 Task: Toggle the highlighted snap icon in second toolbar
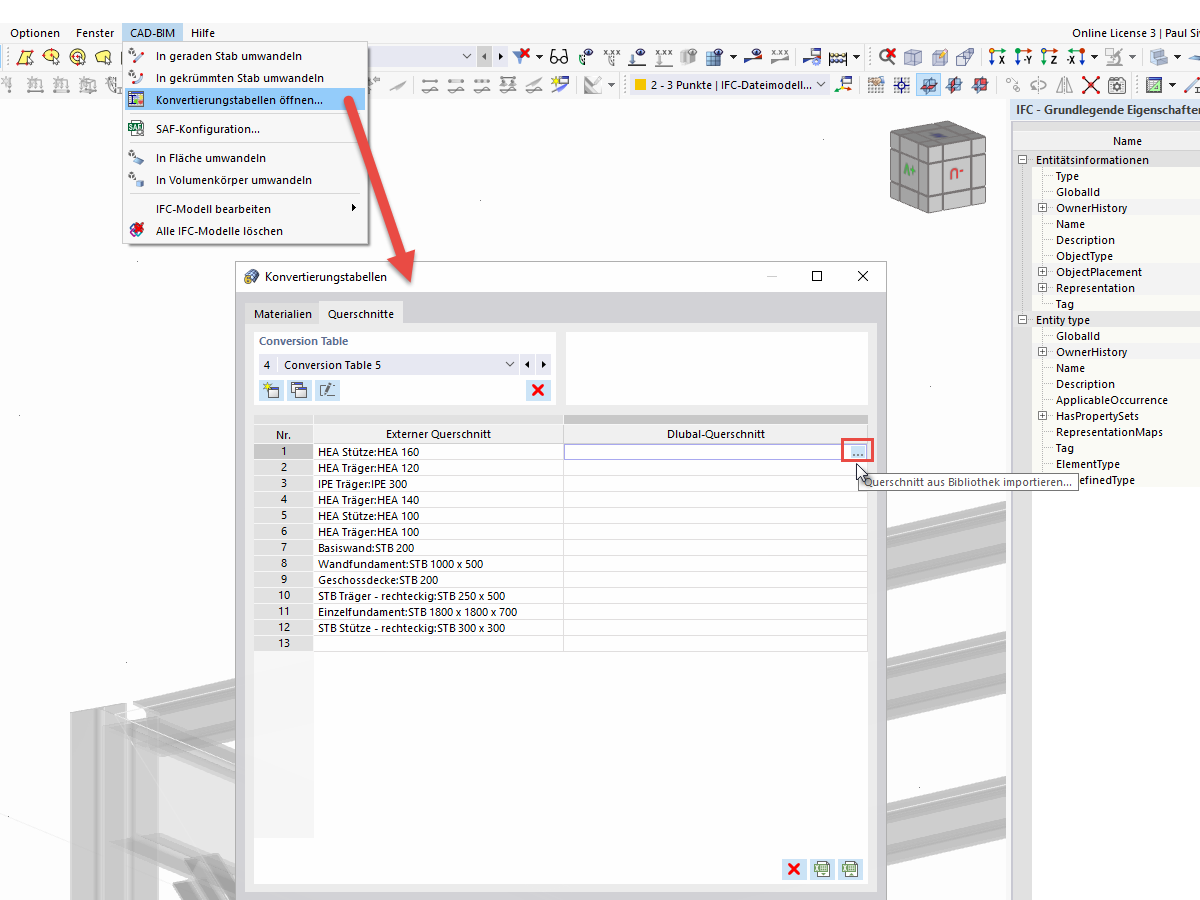point(929,85)
